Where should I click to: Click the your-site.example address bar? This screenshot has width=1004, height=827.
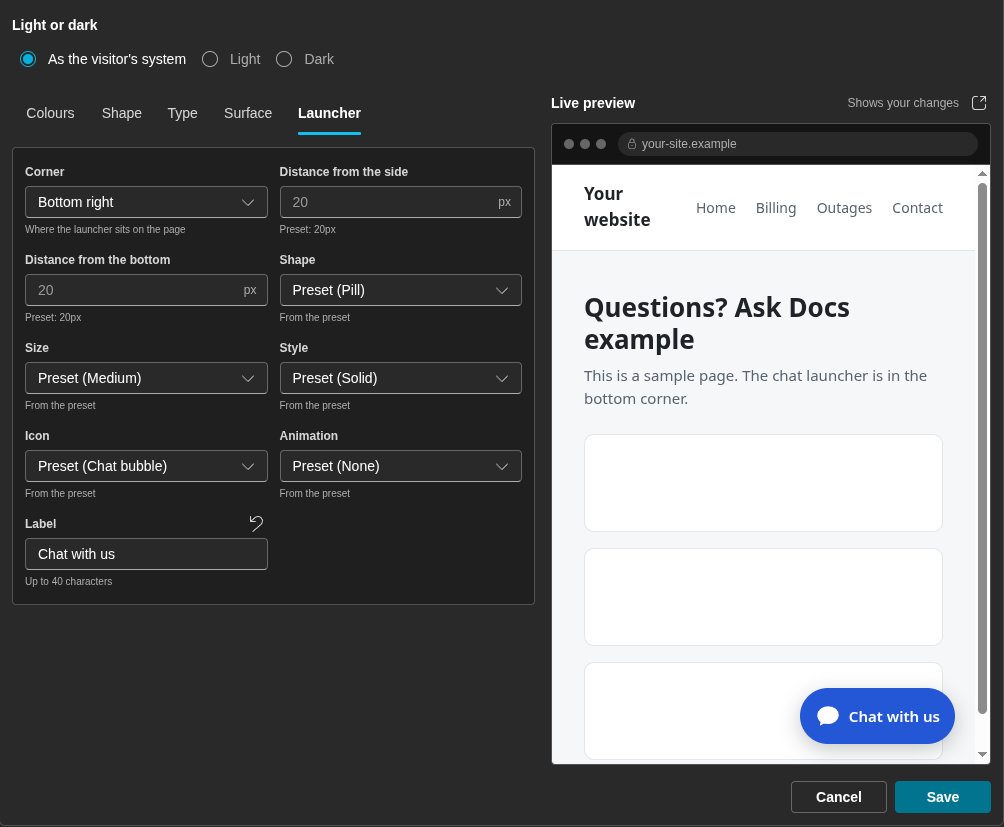click(798, 144)
